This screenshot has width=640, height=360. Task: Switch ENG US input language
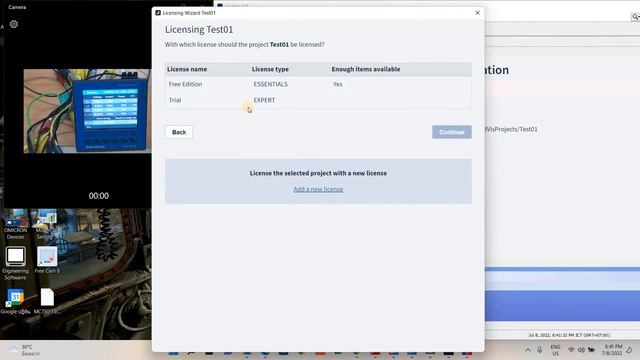click(556, 350)
